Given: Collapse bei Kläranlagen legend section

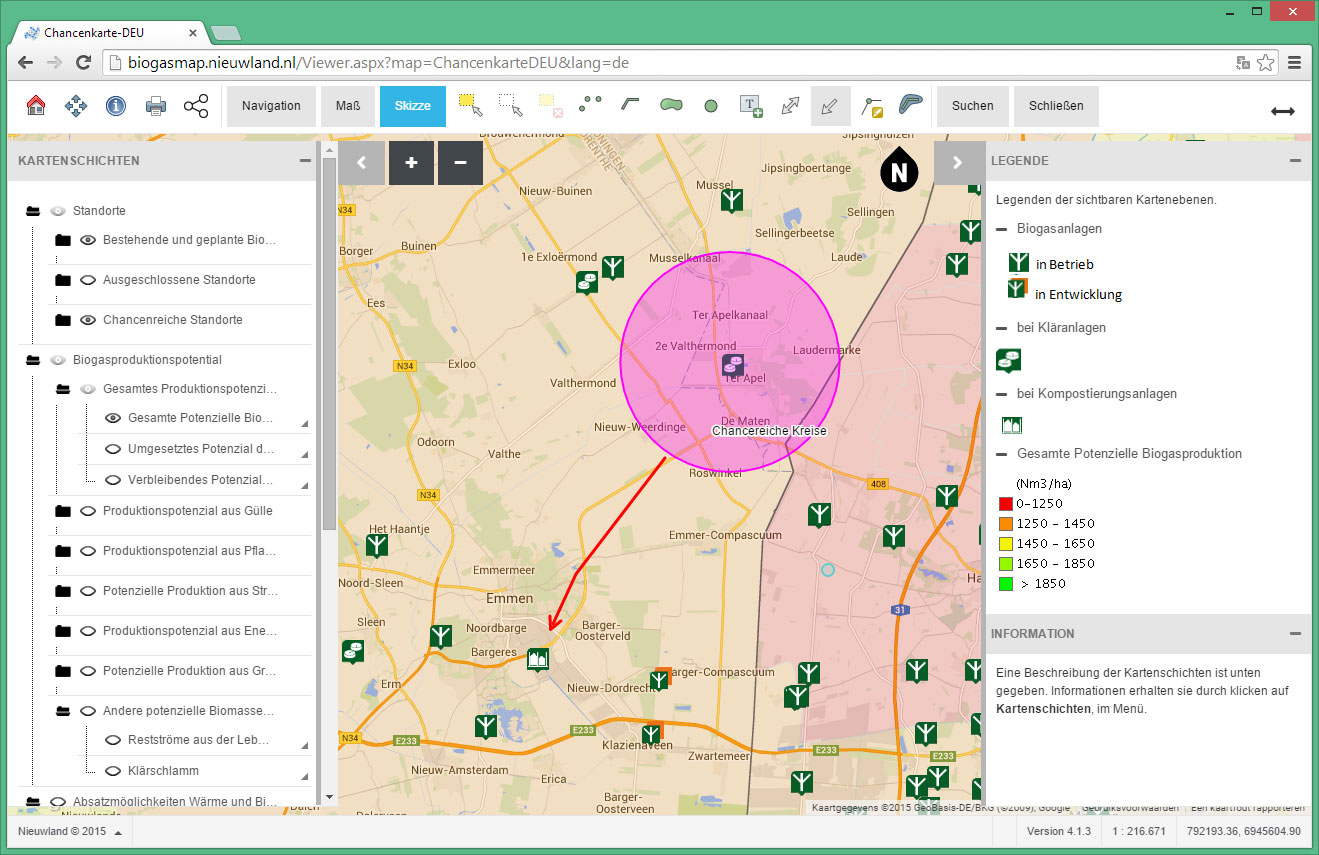Looking at the screenshot, I should click(x=1001, y=328).
